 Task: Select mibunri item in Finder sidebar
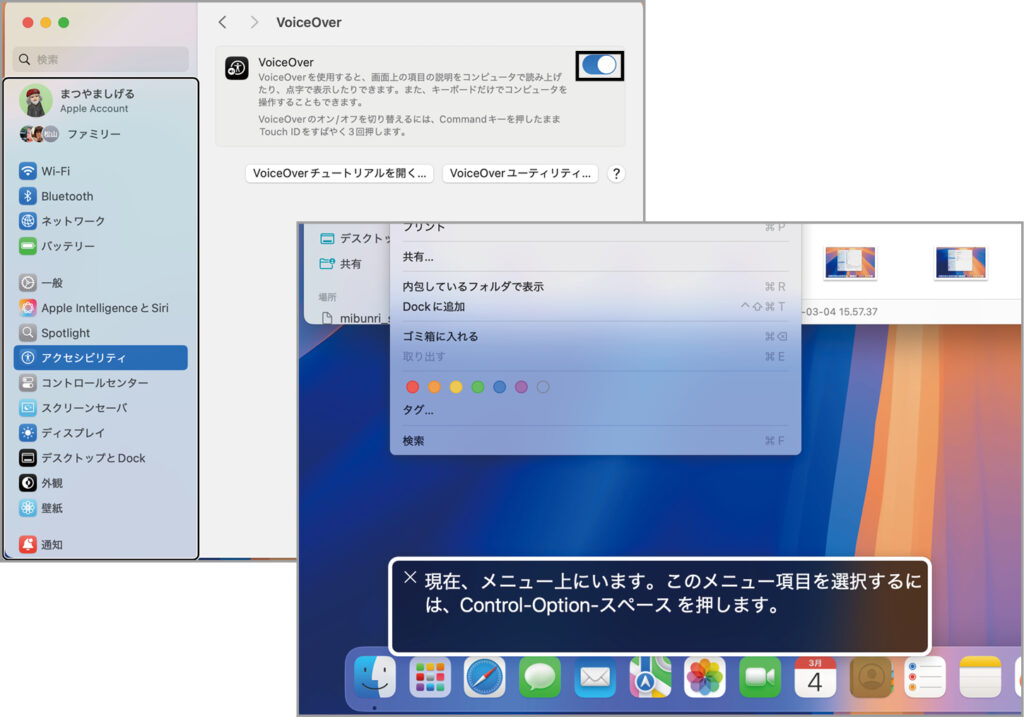pyautogui.click(x=356, y=318)
